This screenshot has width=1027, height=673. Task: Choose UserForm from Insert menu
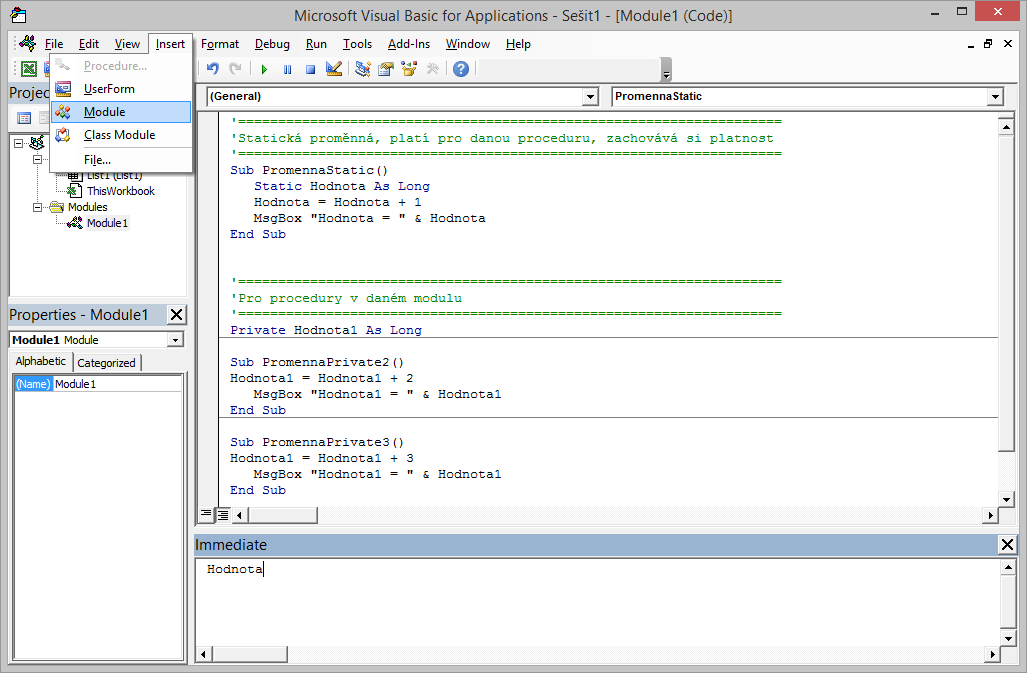pyautogui.click(x=121, y=89)
